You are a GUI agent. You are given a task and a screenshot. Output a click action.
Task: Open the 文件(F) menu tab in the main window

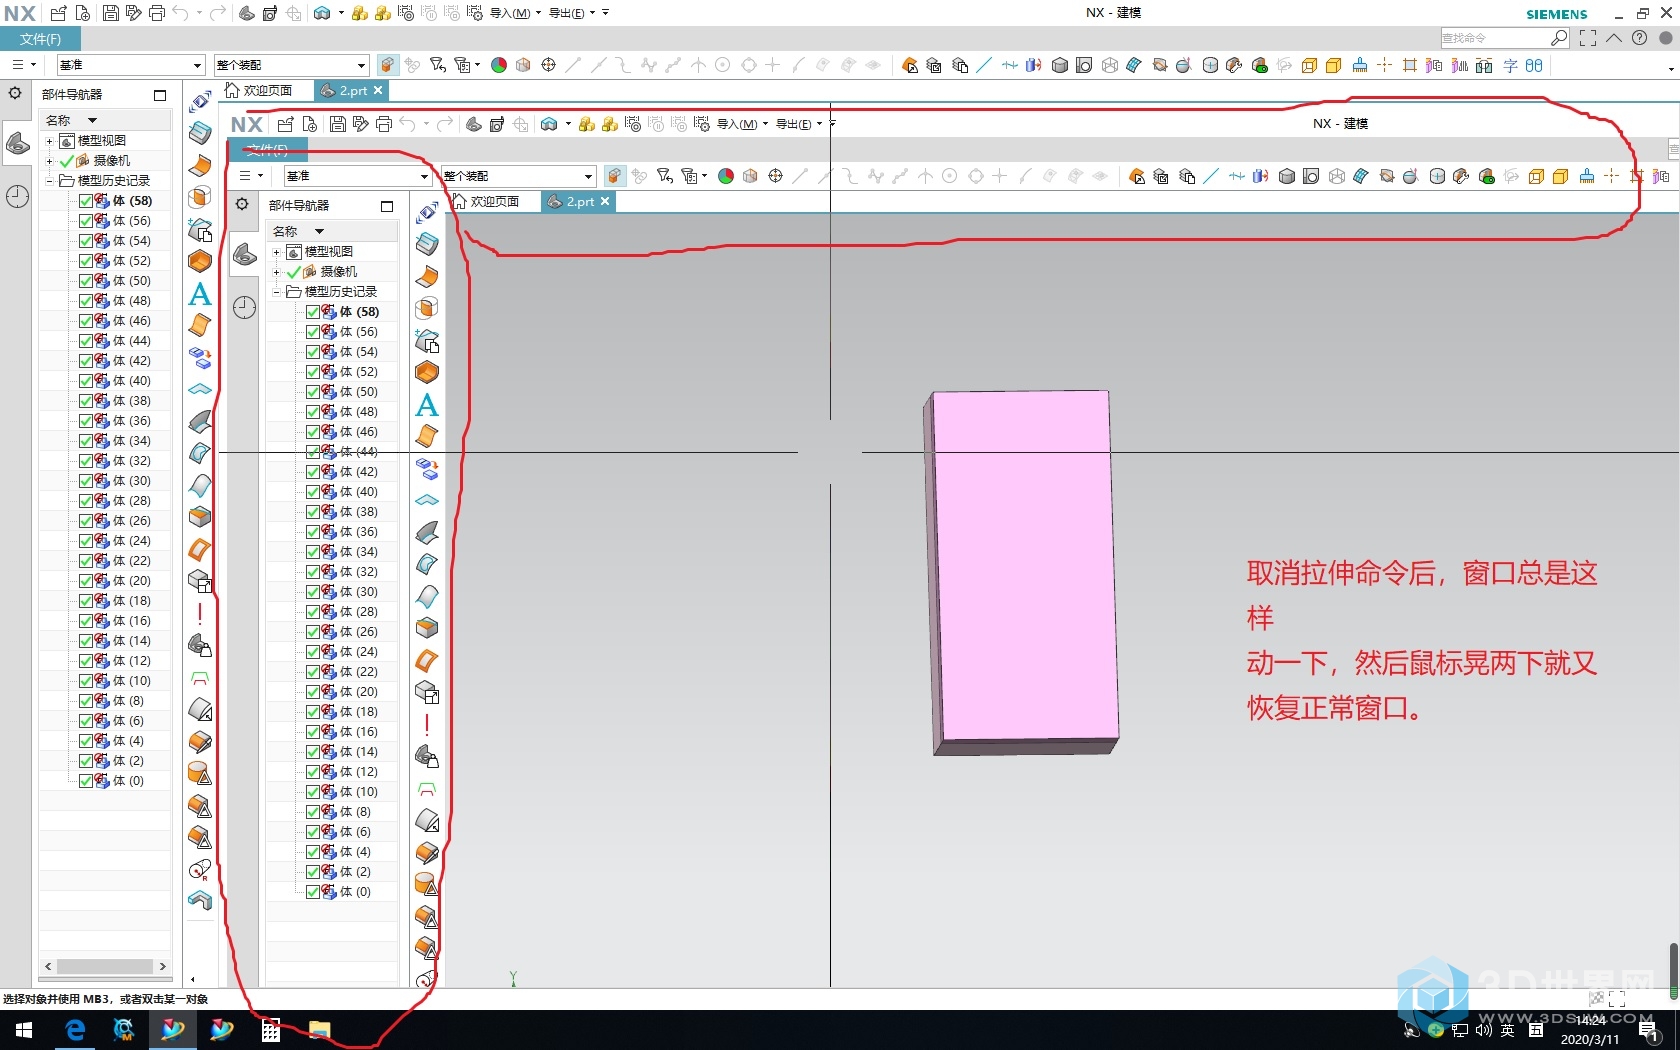[x=40, y=39]
